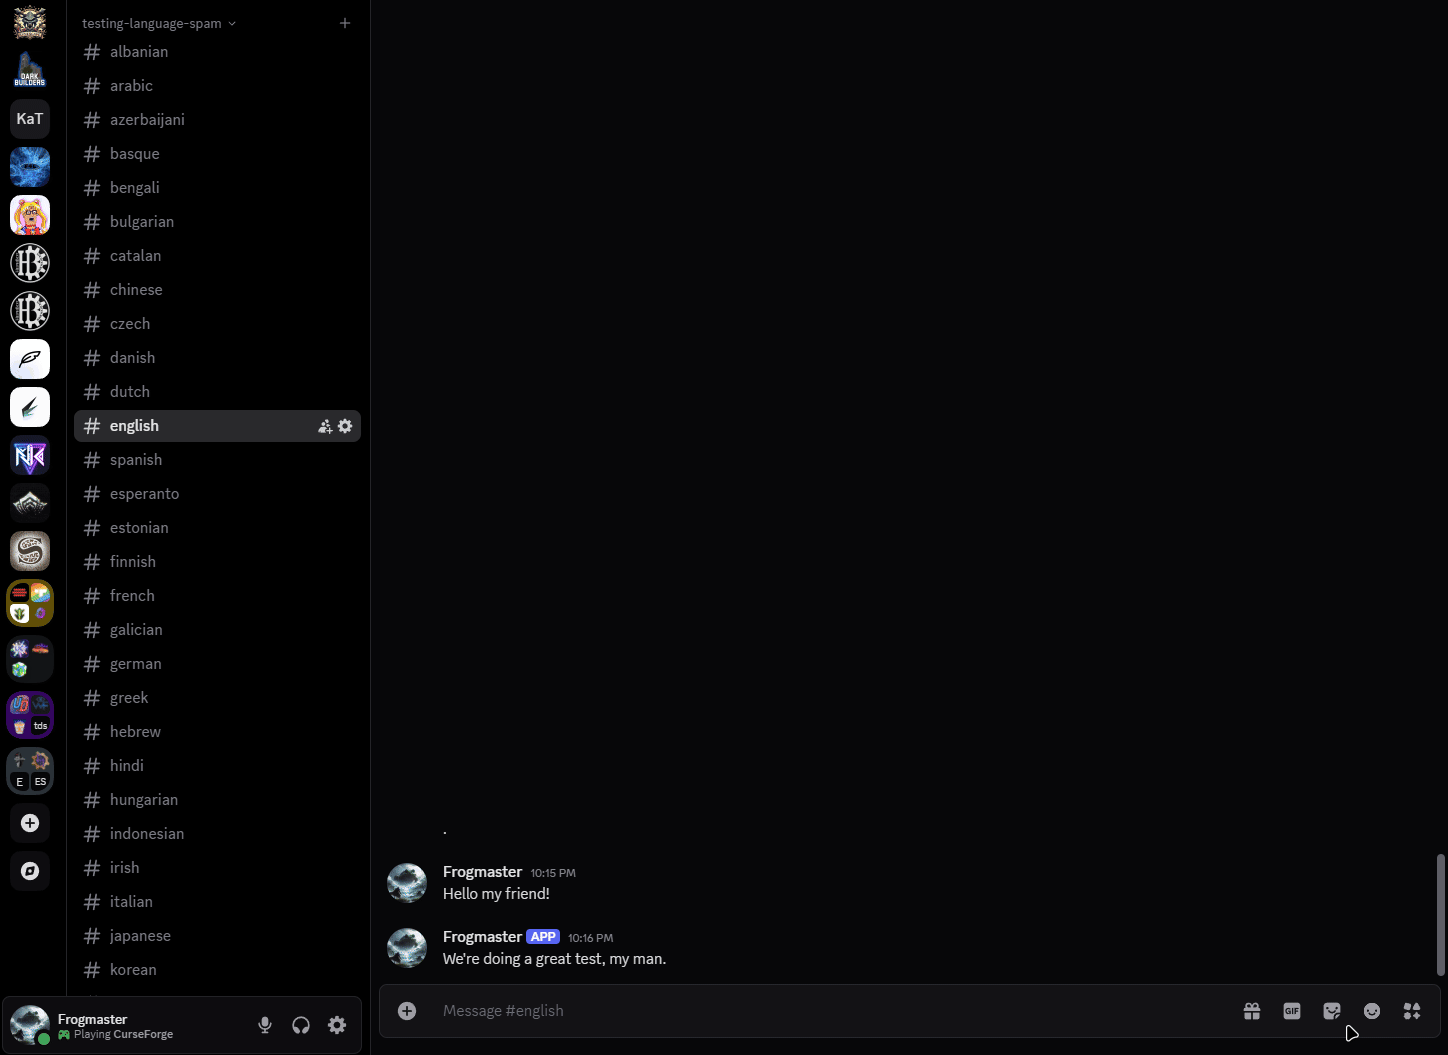Switch to the spanish channel
Image resolution: width=1448 pixels, height=1055 pixels.
pos(136,460)
